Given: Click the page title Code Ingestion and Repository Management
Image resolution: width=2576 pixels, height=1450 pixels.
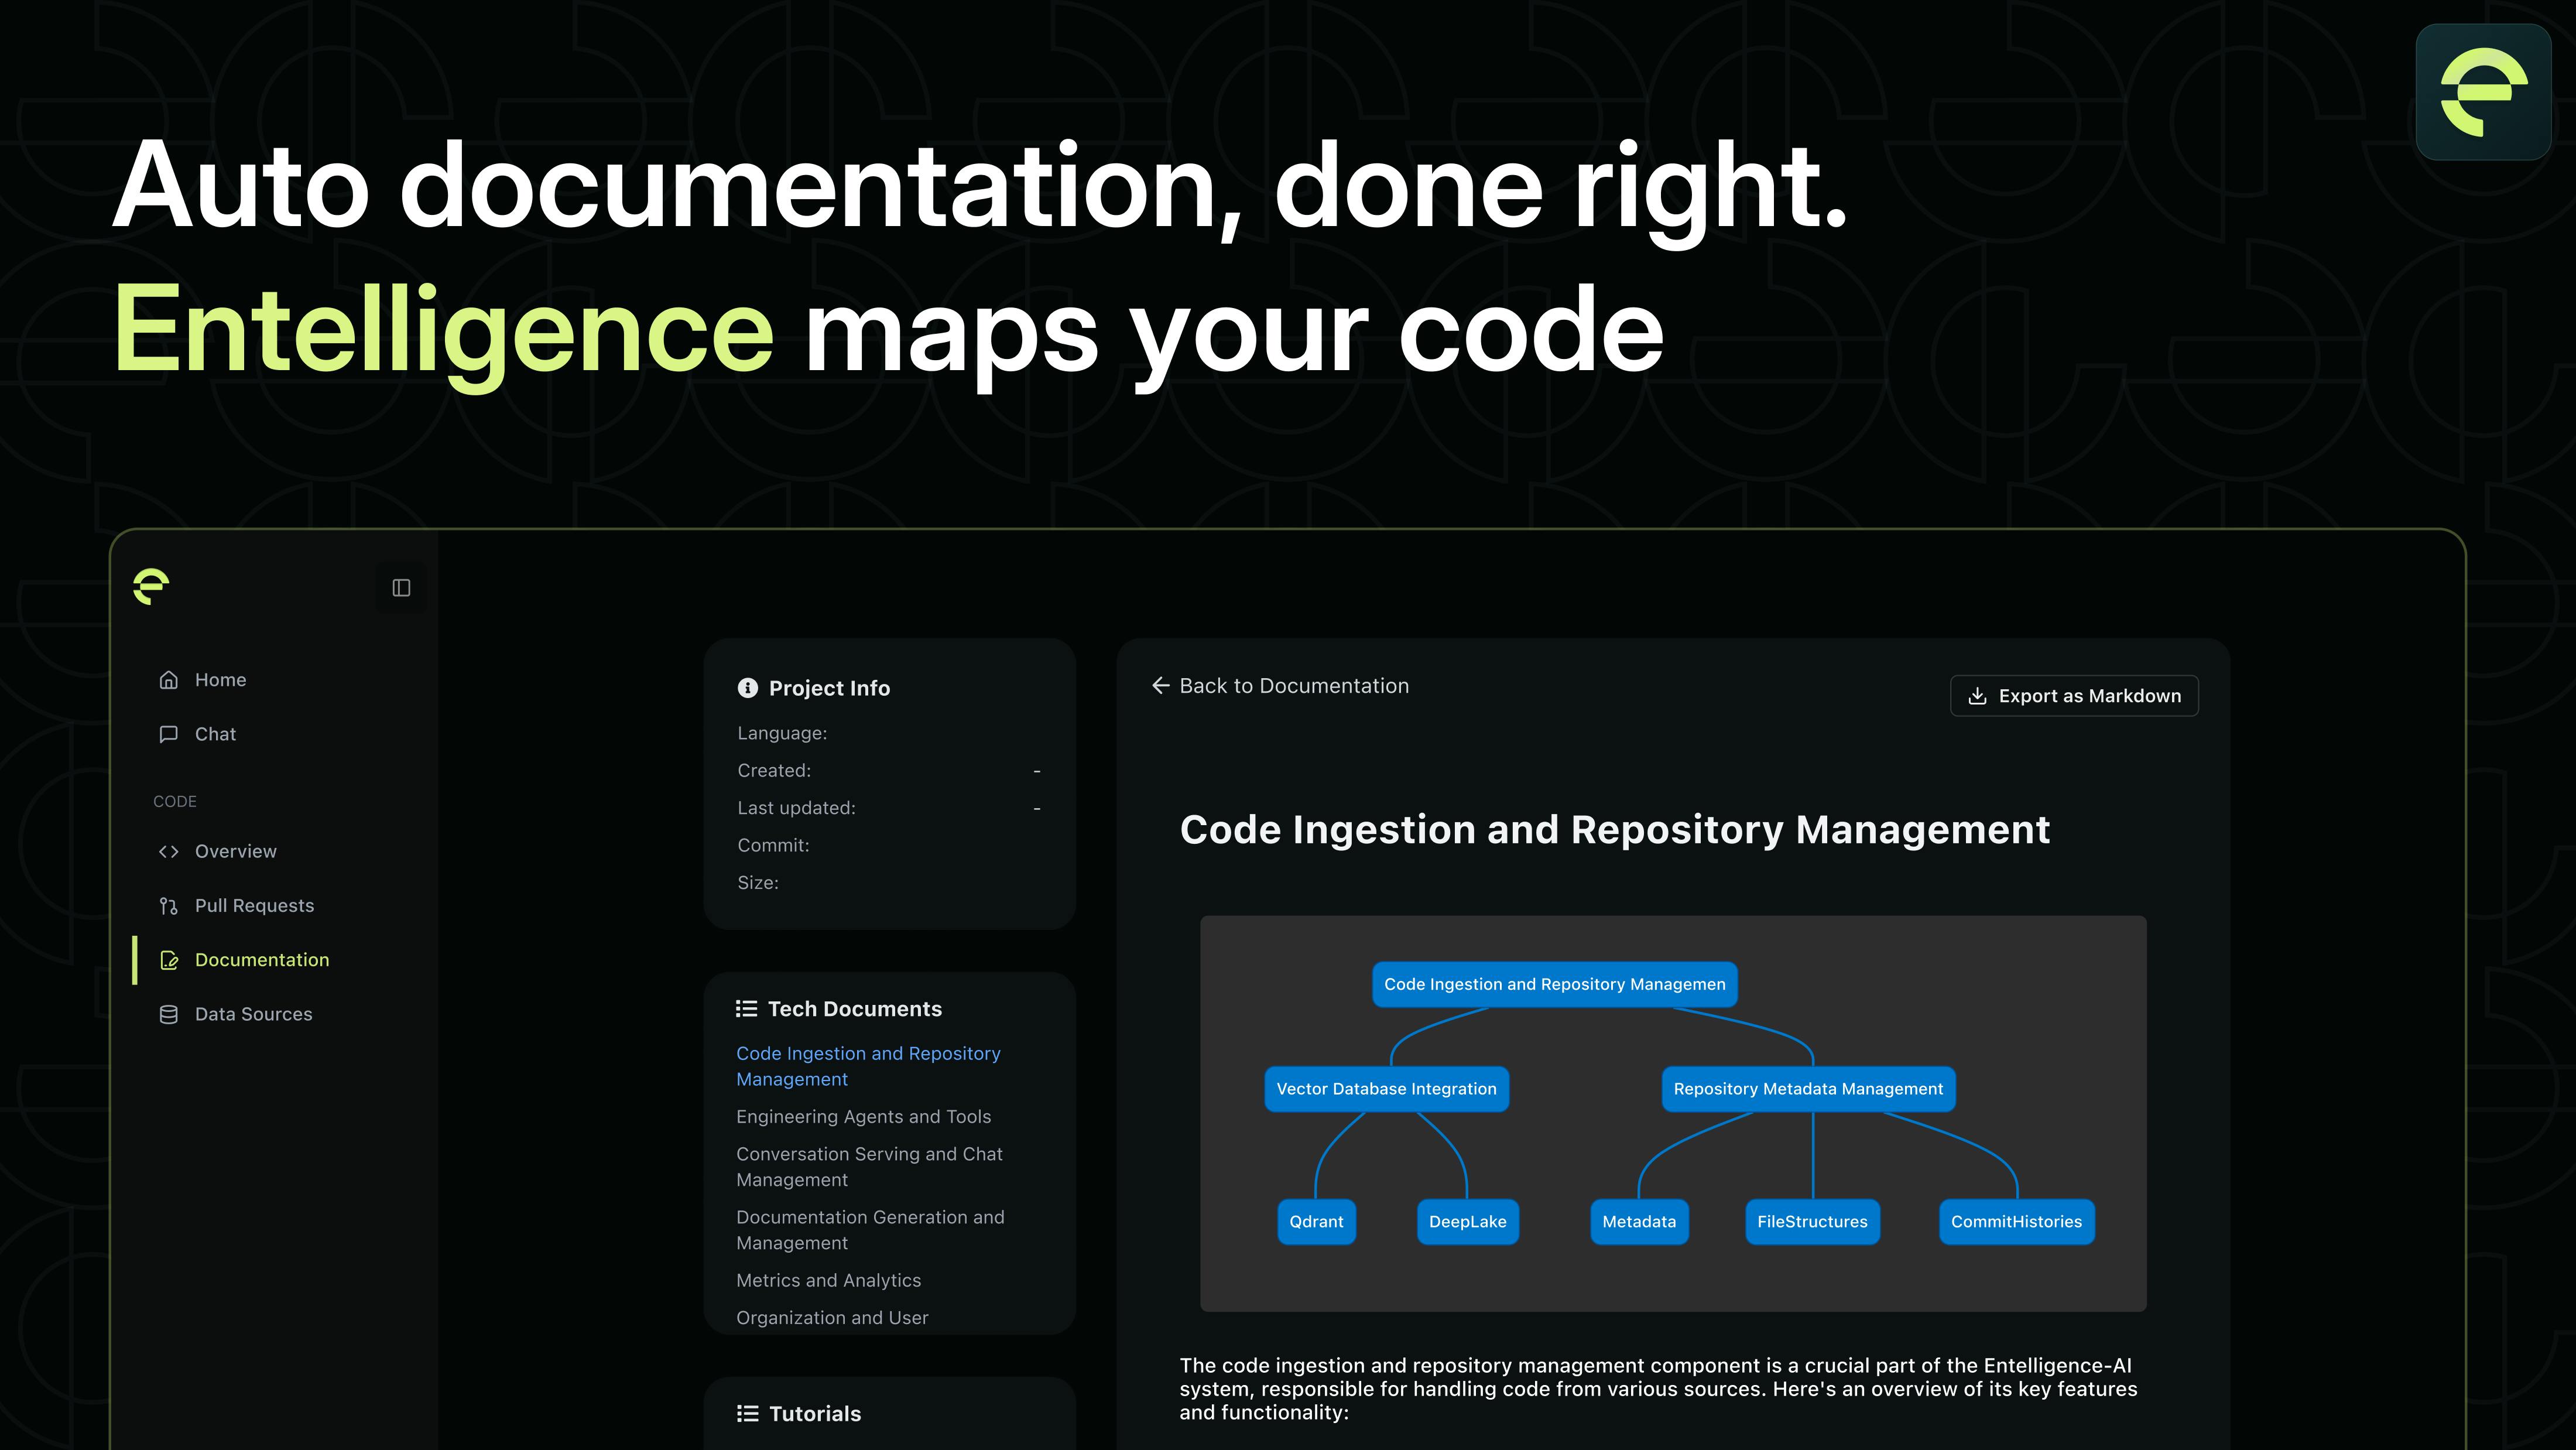Looking at the screenshot, I should [x=1615, y=830].
